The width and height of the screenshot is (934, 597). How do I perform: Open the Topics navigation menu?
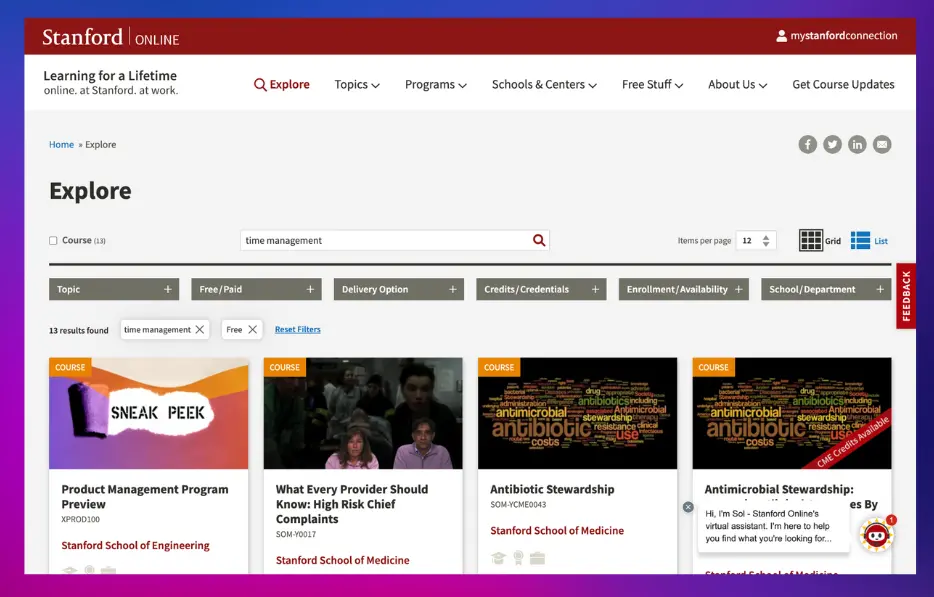click(356, 85)
